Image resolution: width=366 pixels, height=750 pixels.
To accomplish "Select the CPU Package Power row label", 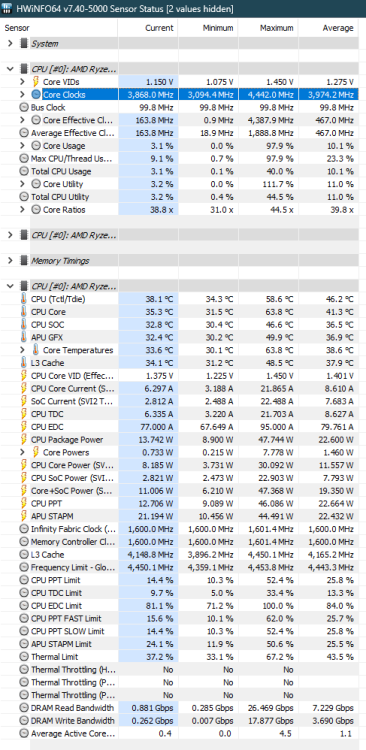I will coord(67,440).
